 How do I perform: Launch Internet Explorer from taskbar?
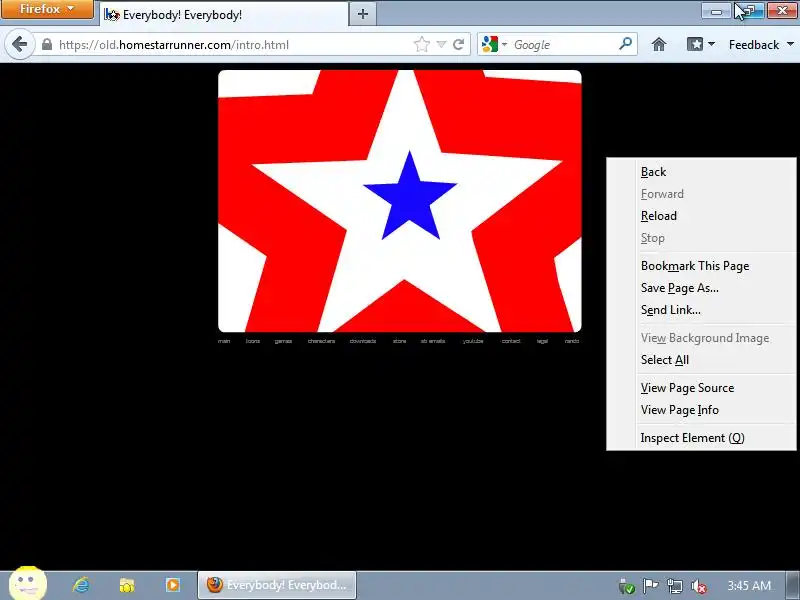pos(81,585)
